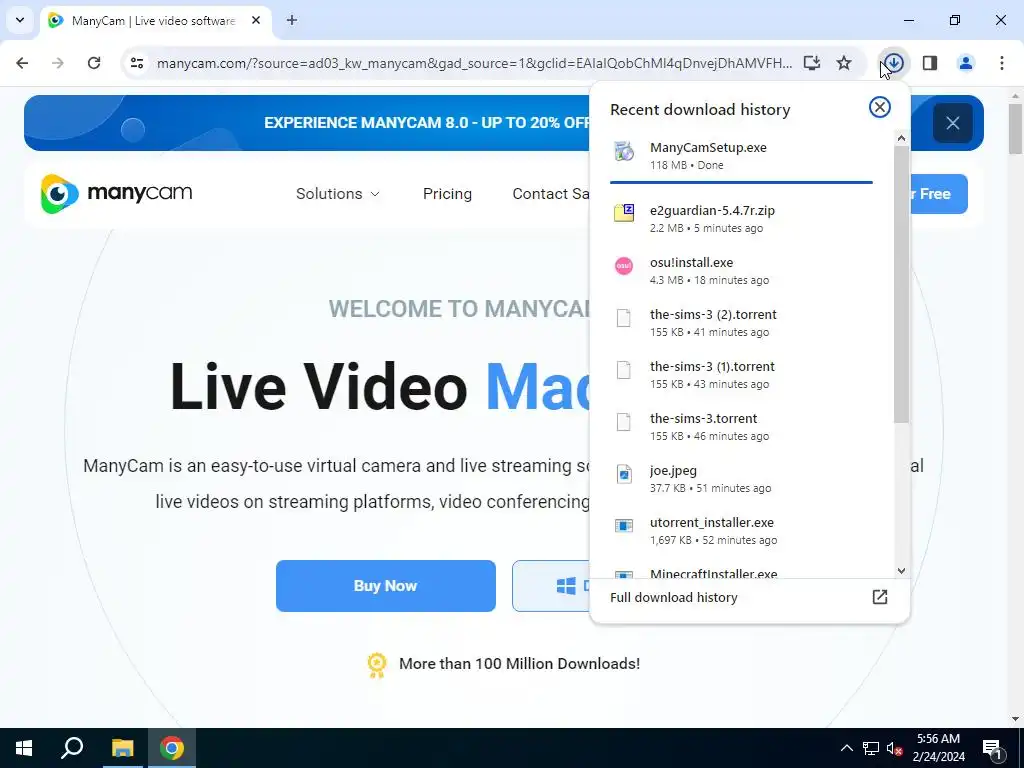Open Chrome side panel icon
The width and height of the screenshot is (1024, 768).
930,63
